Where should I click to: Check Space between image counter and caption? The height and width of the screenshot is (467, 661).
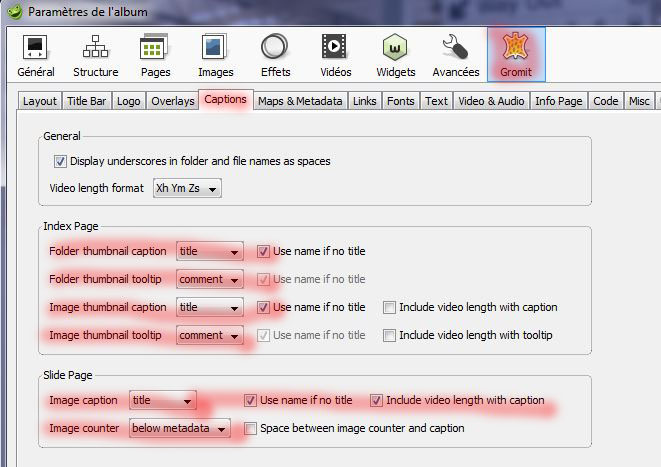coord(251,429)
